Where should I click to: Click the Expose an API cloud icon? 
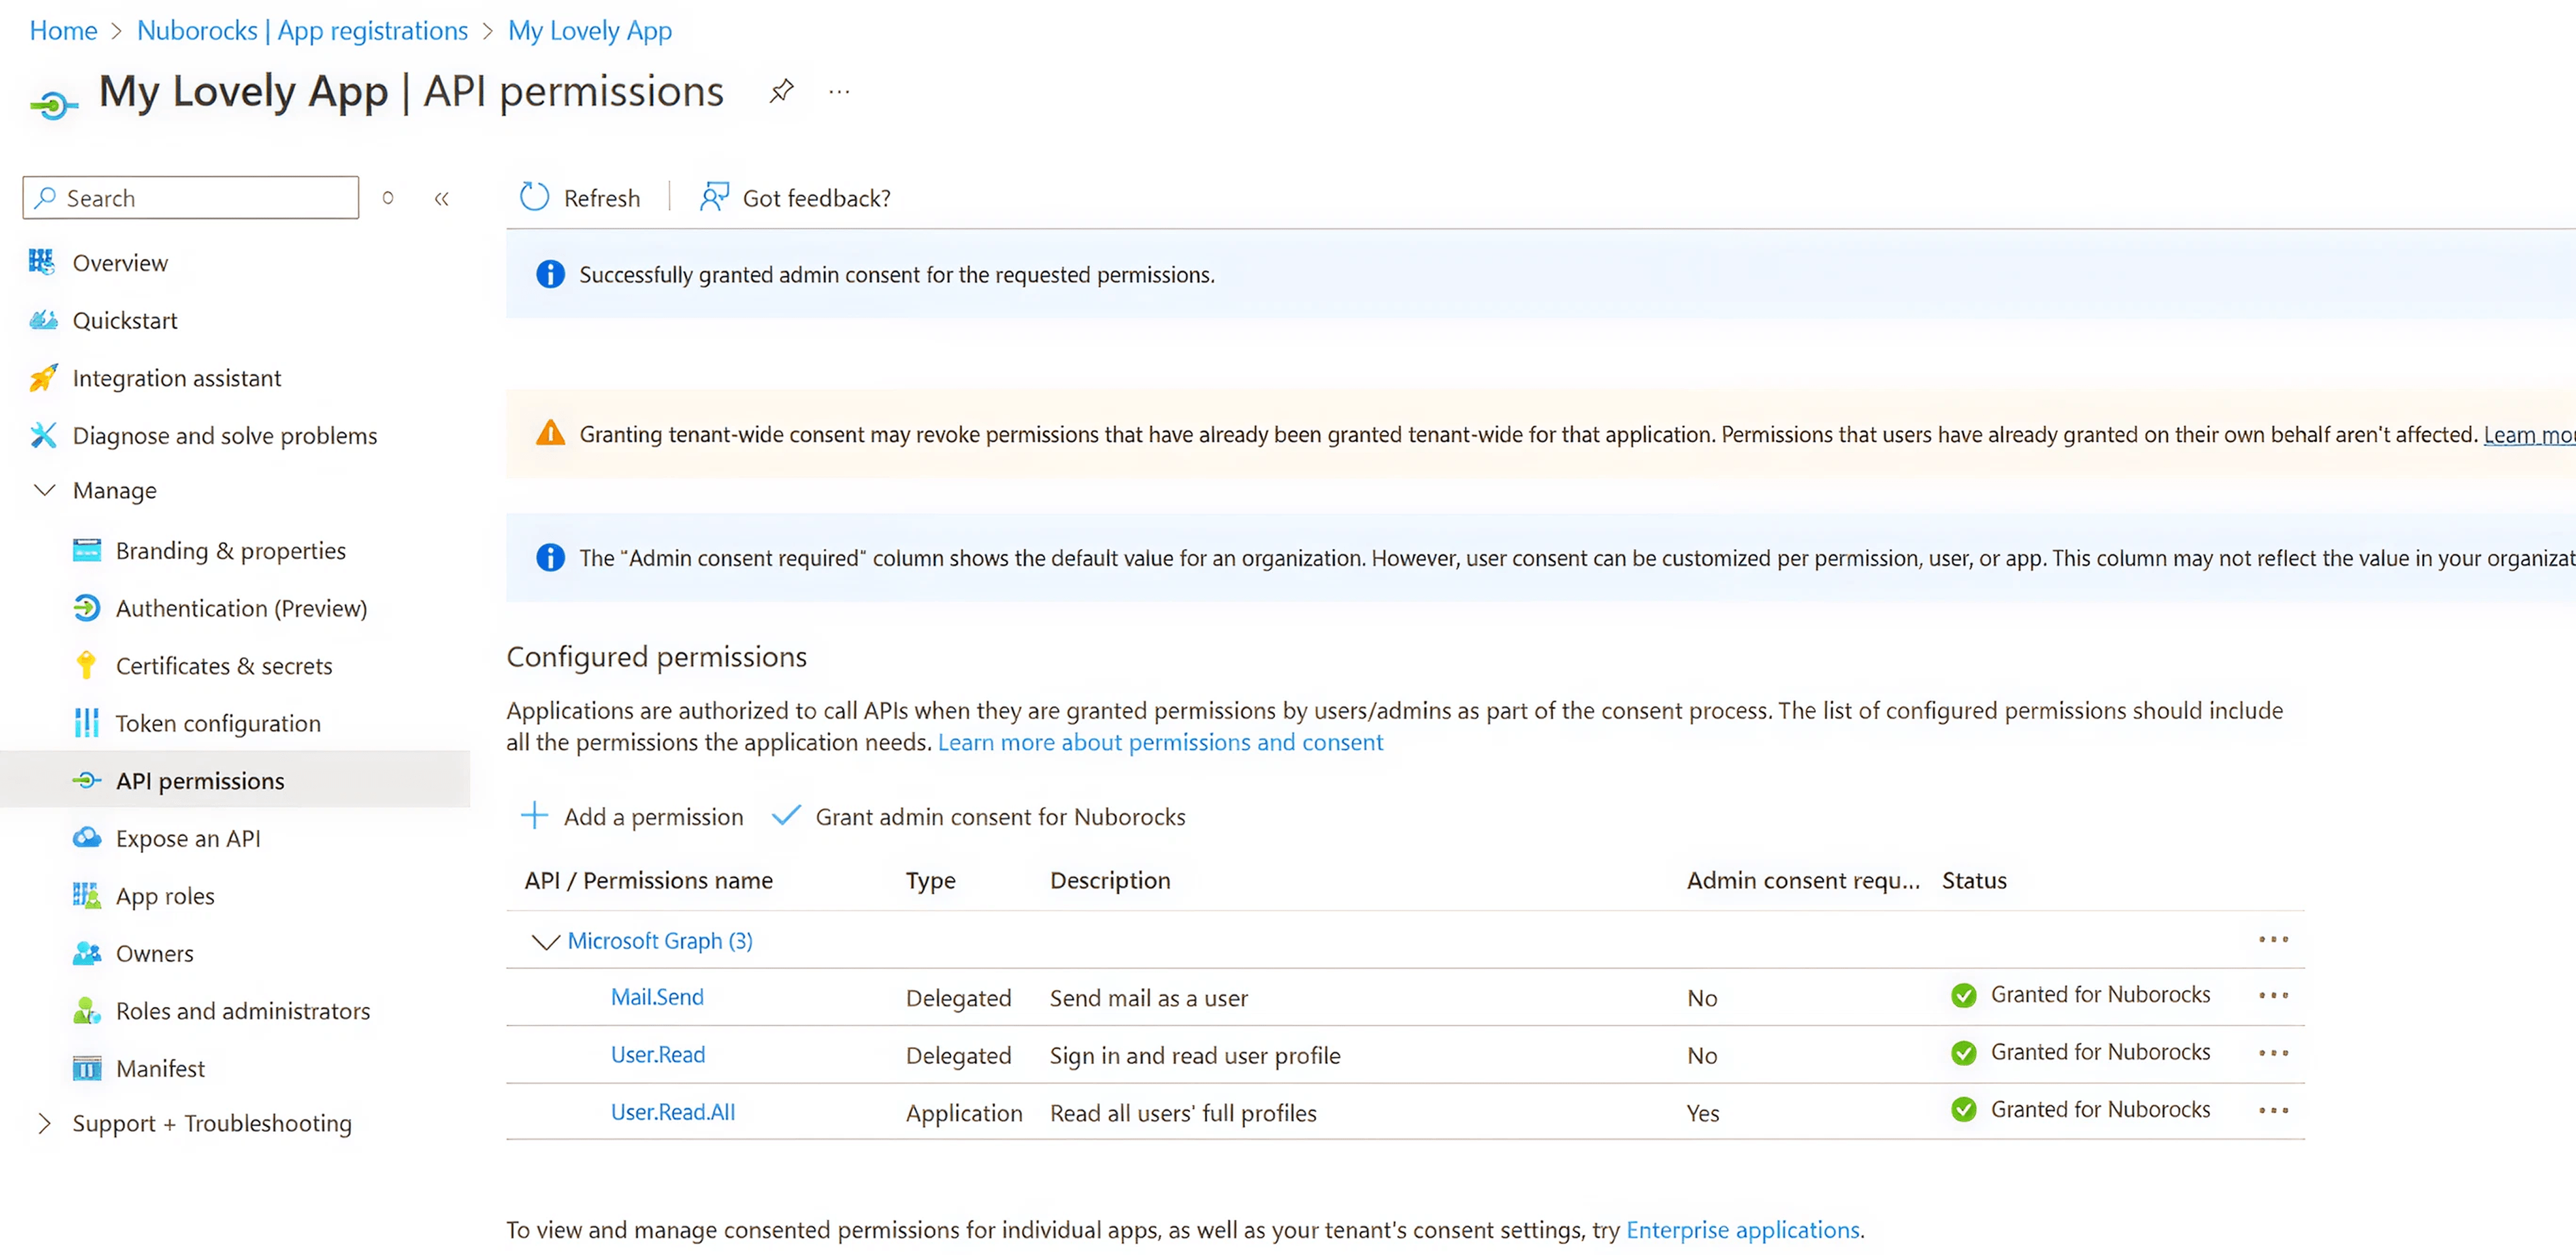[x=87, y=838]
